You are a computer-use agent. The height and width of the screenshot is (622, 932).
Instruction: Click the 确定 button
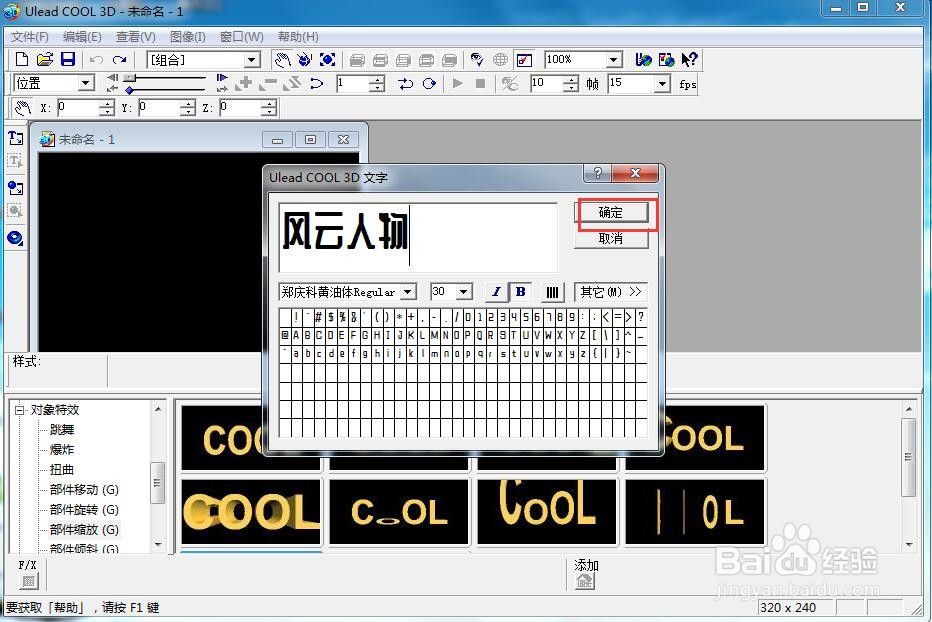point(610,212)
